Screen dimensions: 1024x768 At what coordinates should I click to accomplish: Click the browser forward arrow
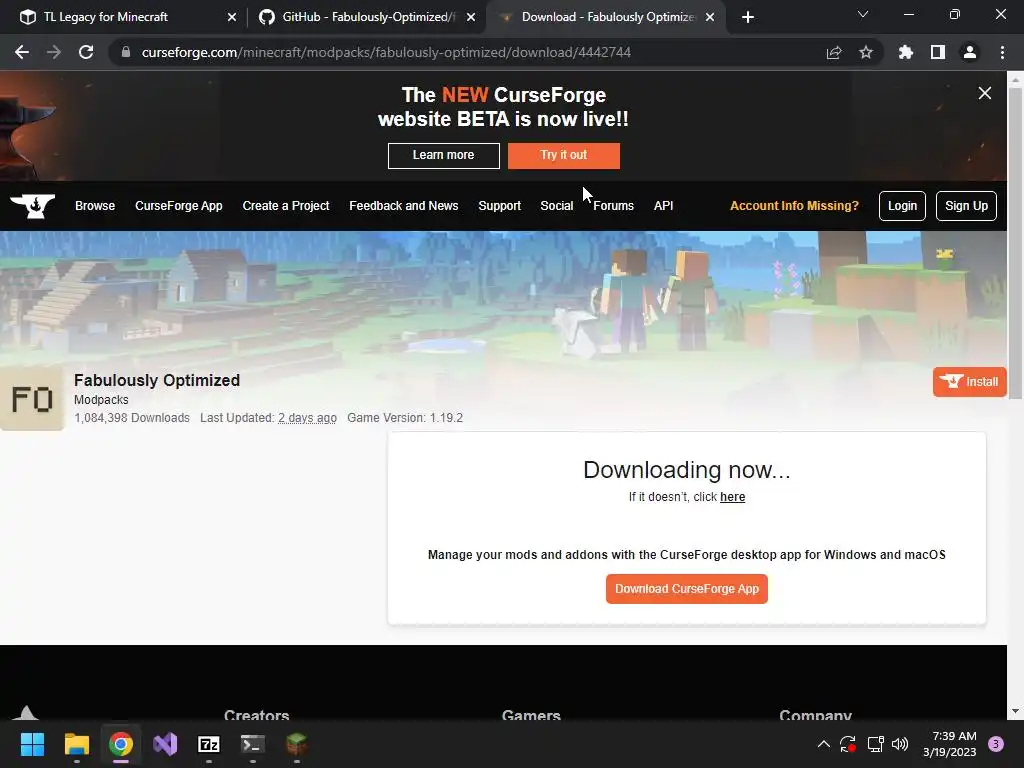pyautogui.click(x=54, y=52)
